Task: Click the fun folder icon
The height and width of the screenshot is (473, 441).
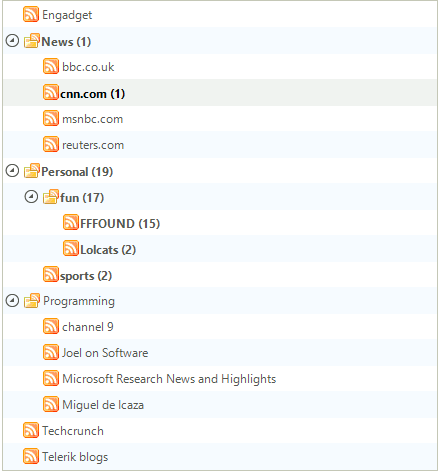Action: click(51, 197)
